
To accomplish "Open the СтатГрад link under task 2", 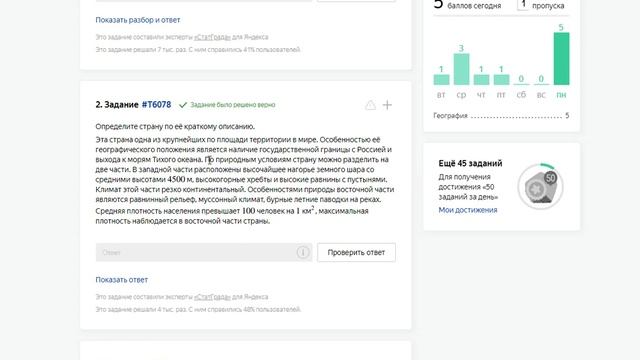I will pos(212,297).
